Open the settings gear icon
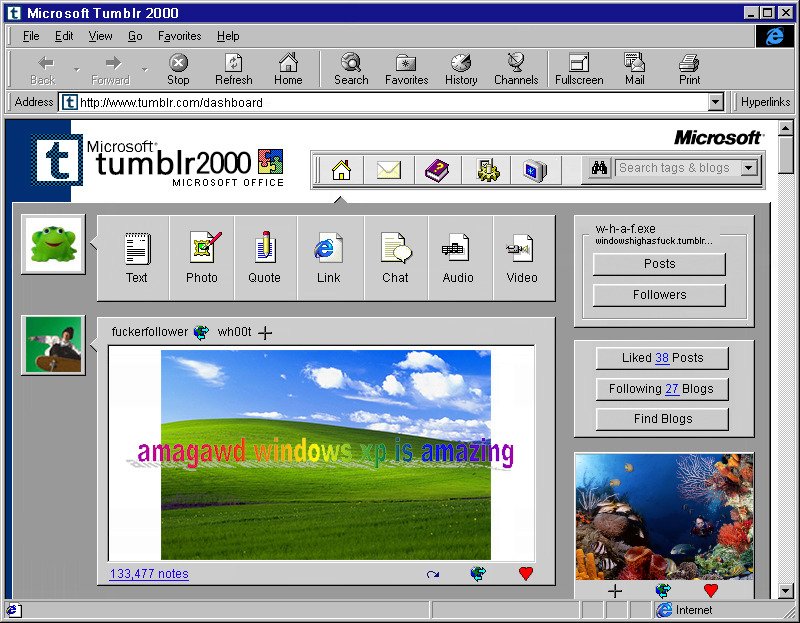Viewport: 800px width, 623px height. 488,169
